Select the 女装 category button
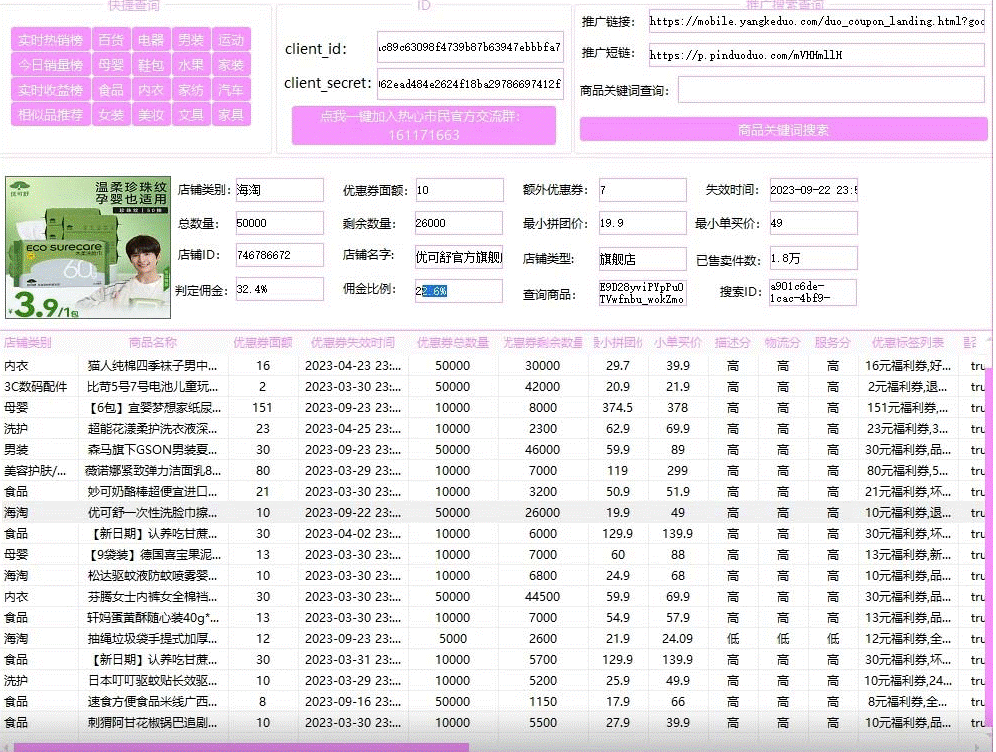This screenshot has width=996, height=752. click(x=111, y=115)
